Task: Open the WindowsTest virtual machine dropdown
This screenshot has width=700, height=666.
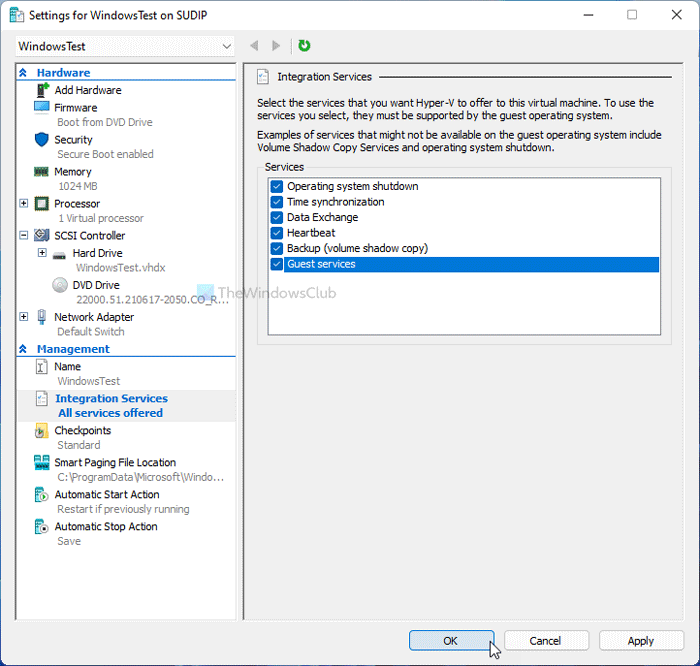Action: pyautogui.click(x=125, y=46)
